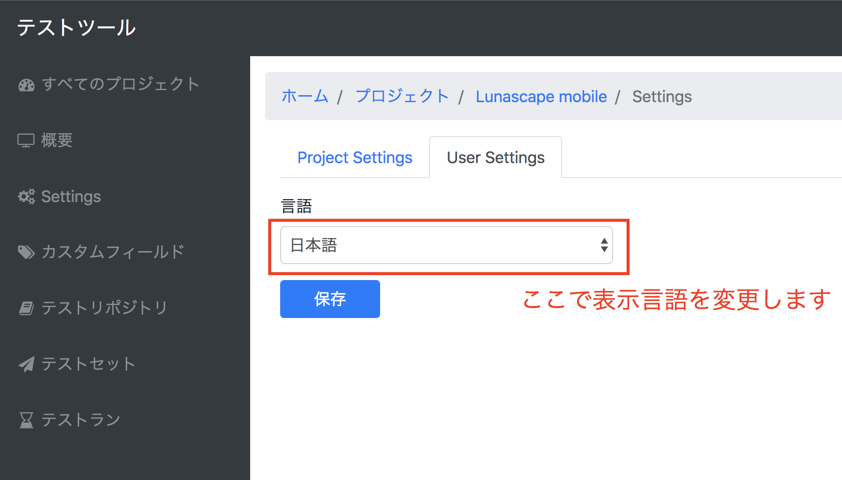842x480 pixels.
Task: Click the tags icon beside カスタムフィールド
Action: click(x=26, y=252)
